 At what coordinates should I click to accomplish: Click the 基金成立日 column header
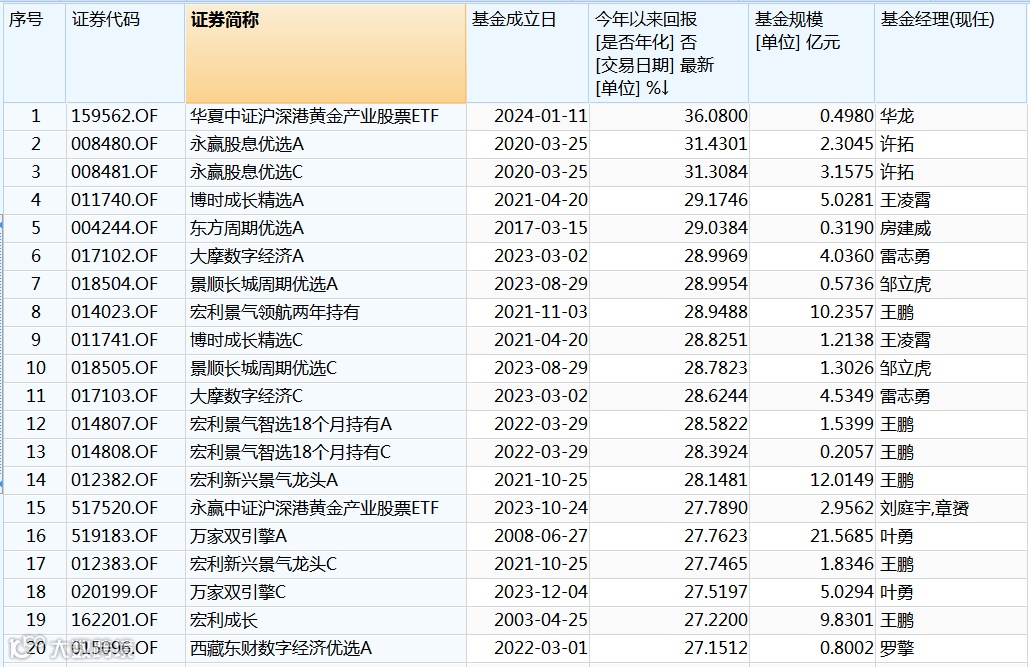coord(527,53)
